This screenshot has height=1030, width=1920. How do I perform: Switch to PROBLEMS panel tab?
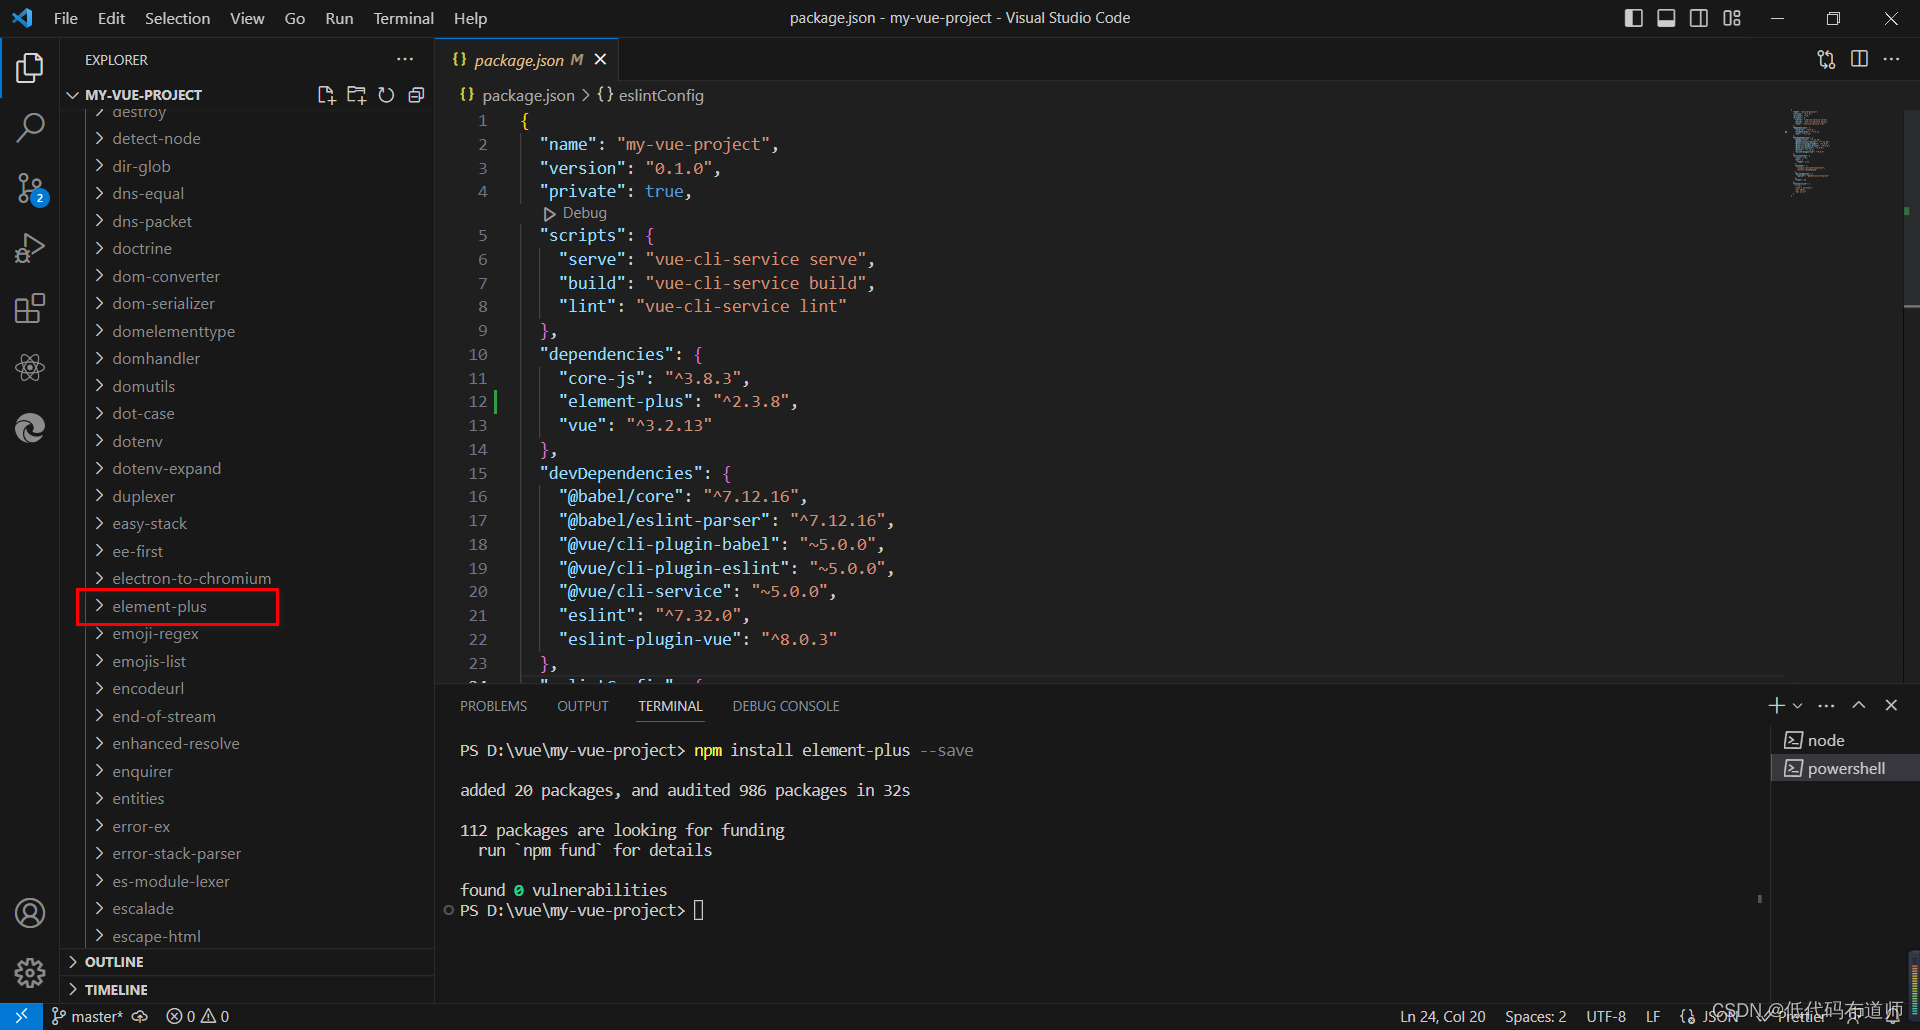[x=493, y=706]
